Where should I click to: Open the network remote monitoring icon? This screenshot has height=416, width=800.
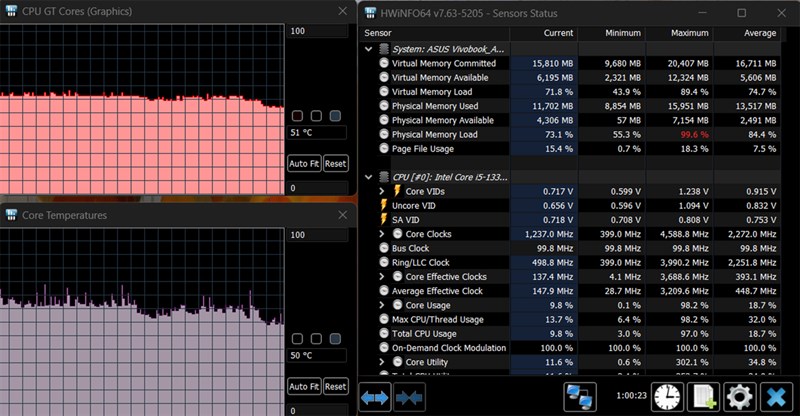coord(580,395)
